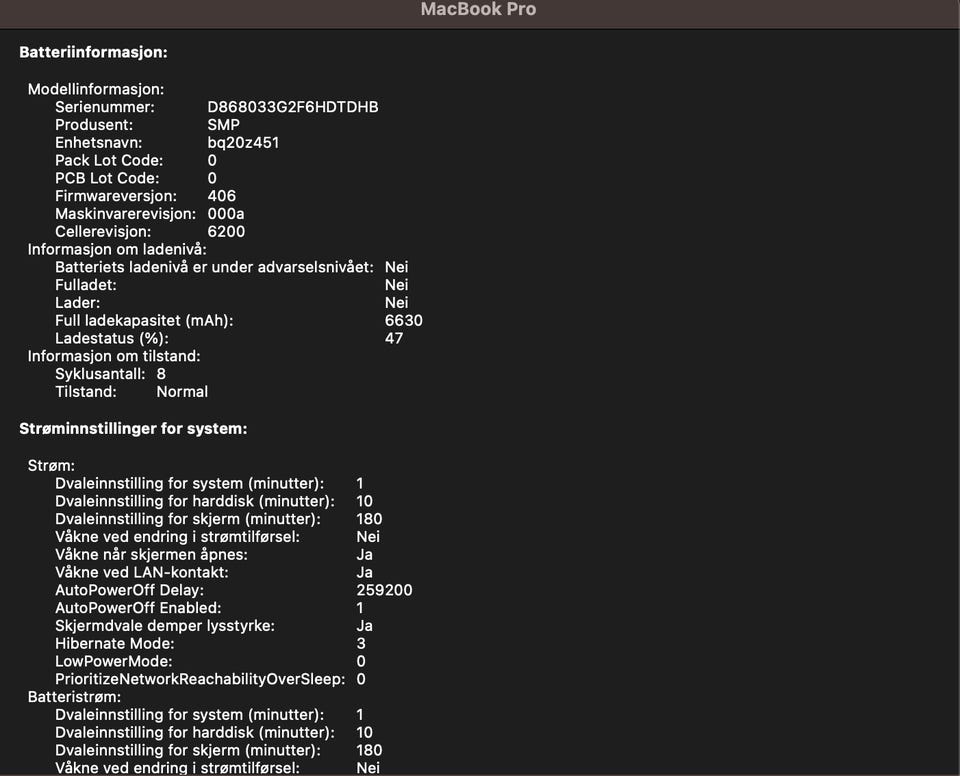Select firmware version value 406
960x776 pixels.
click(x=222, y=196)
